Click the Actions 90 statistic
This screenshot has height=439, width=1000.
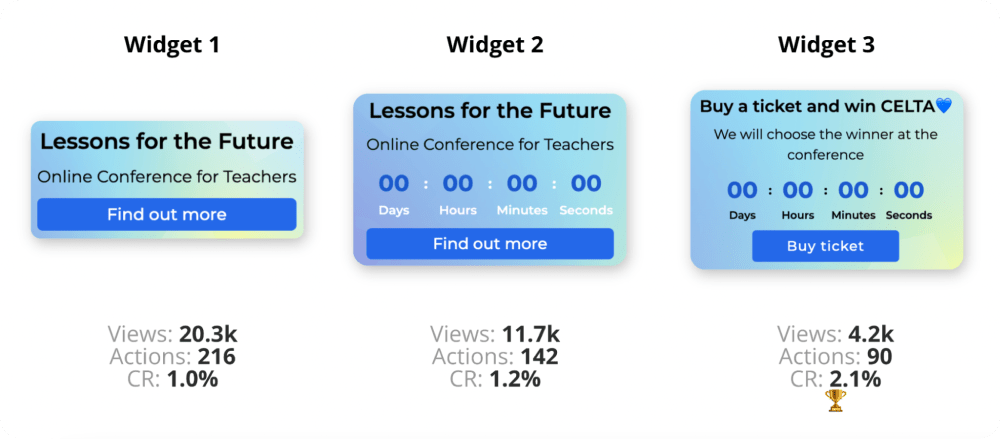[x=835, y=357]
